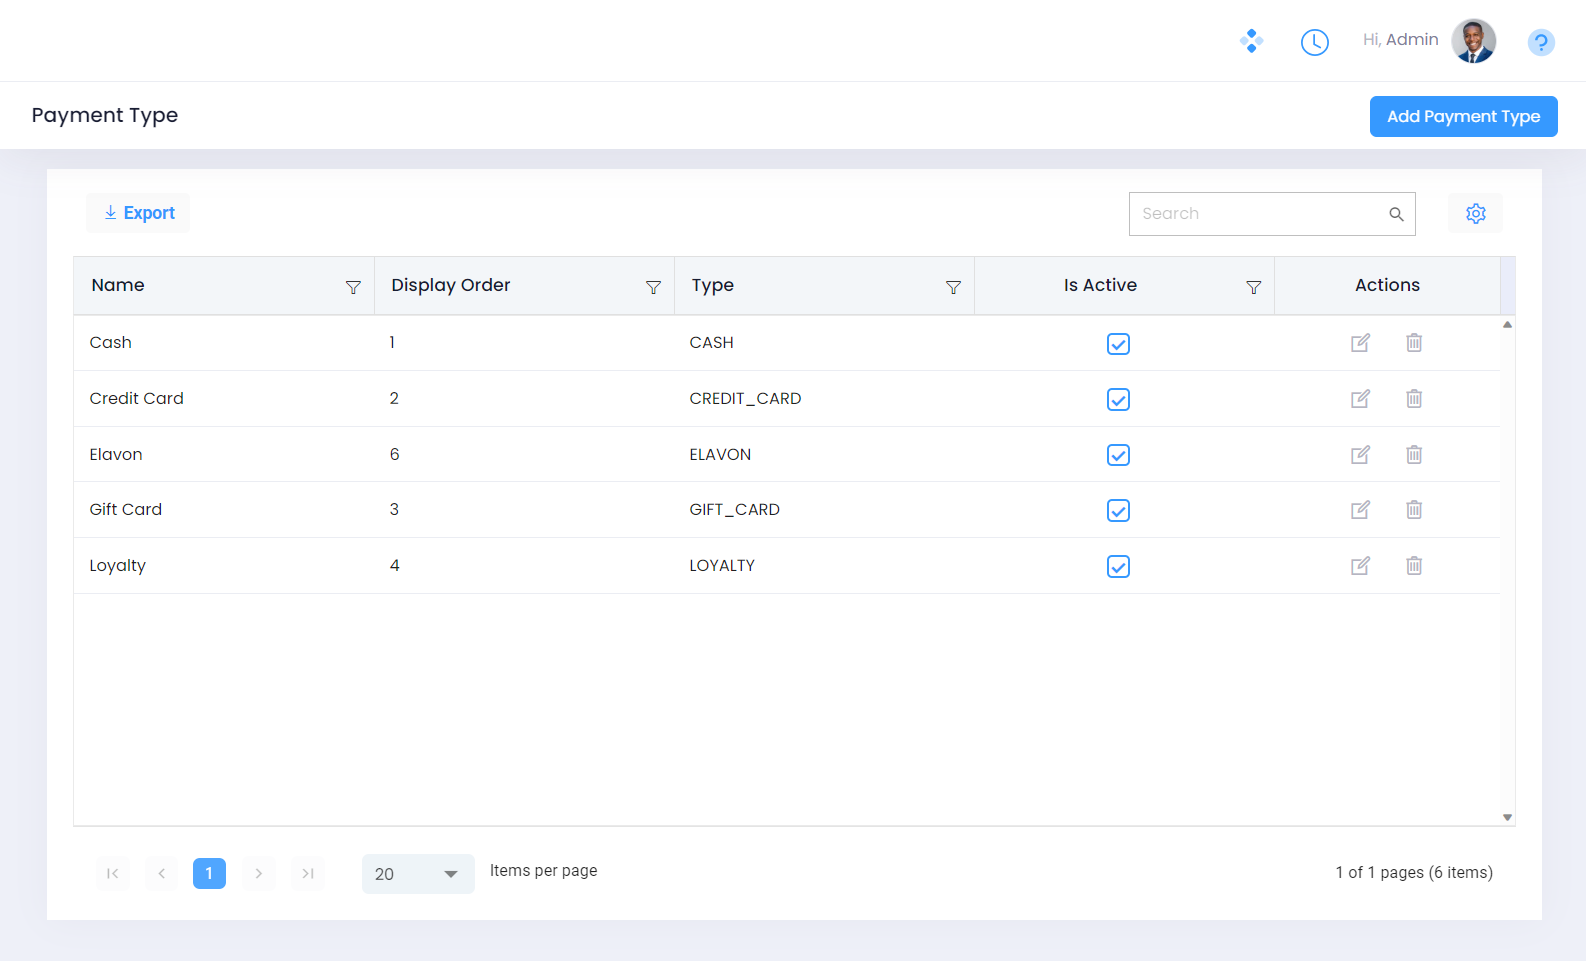The height and width of the screenshot is (961, 1586).
Task: Uncheck Is Active for Cash
Action: point(1118,344)
